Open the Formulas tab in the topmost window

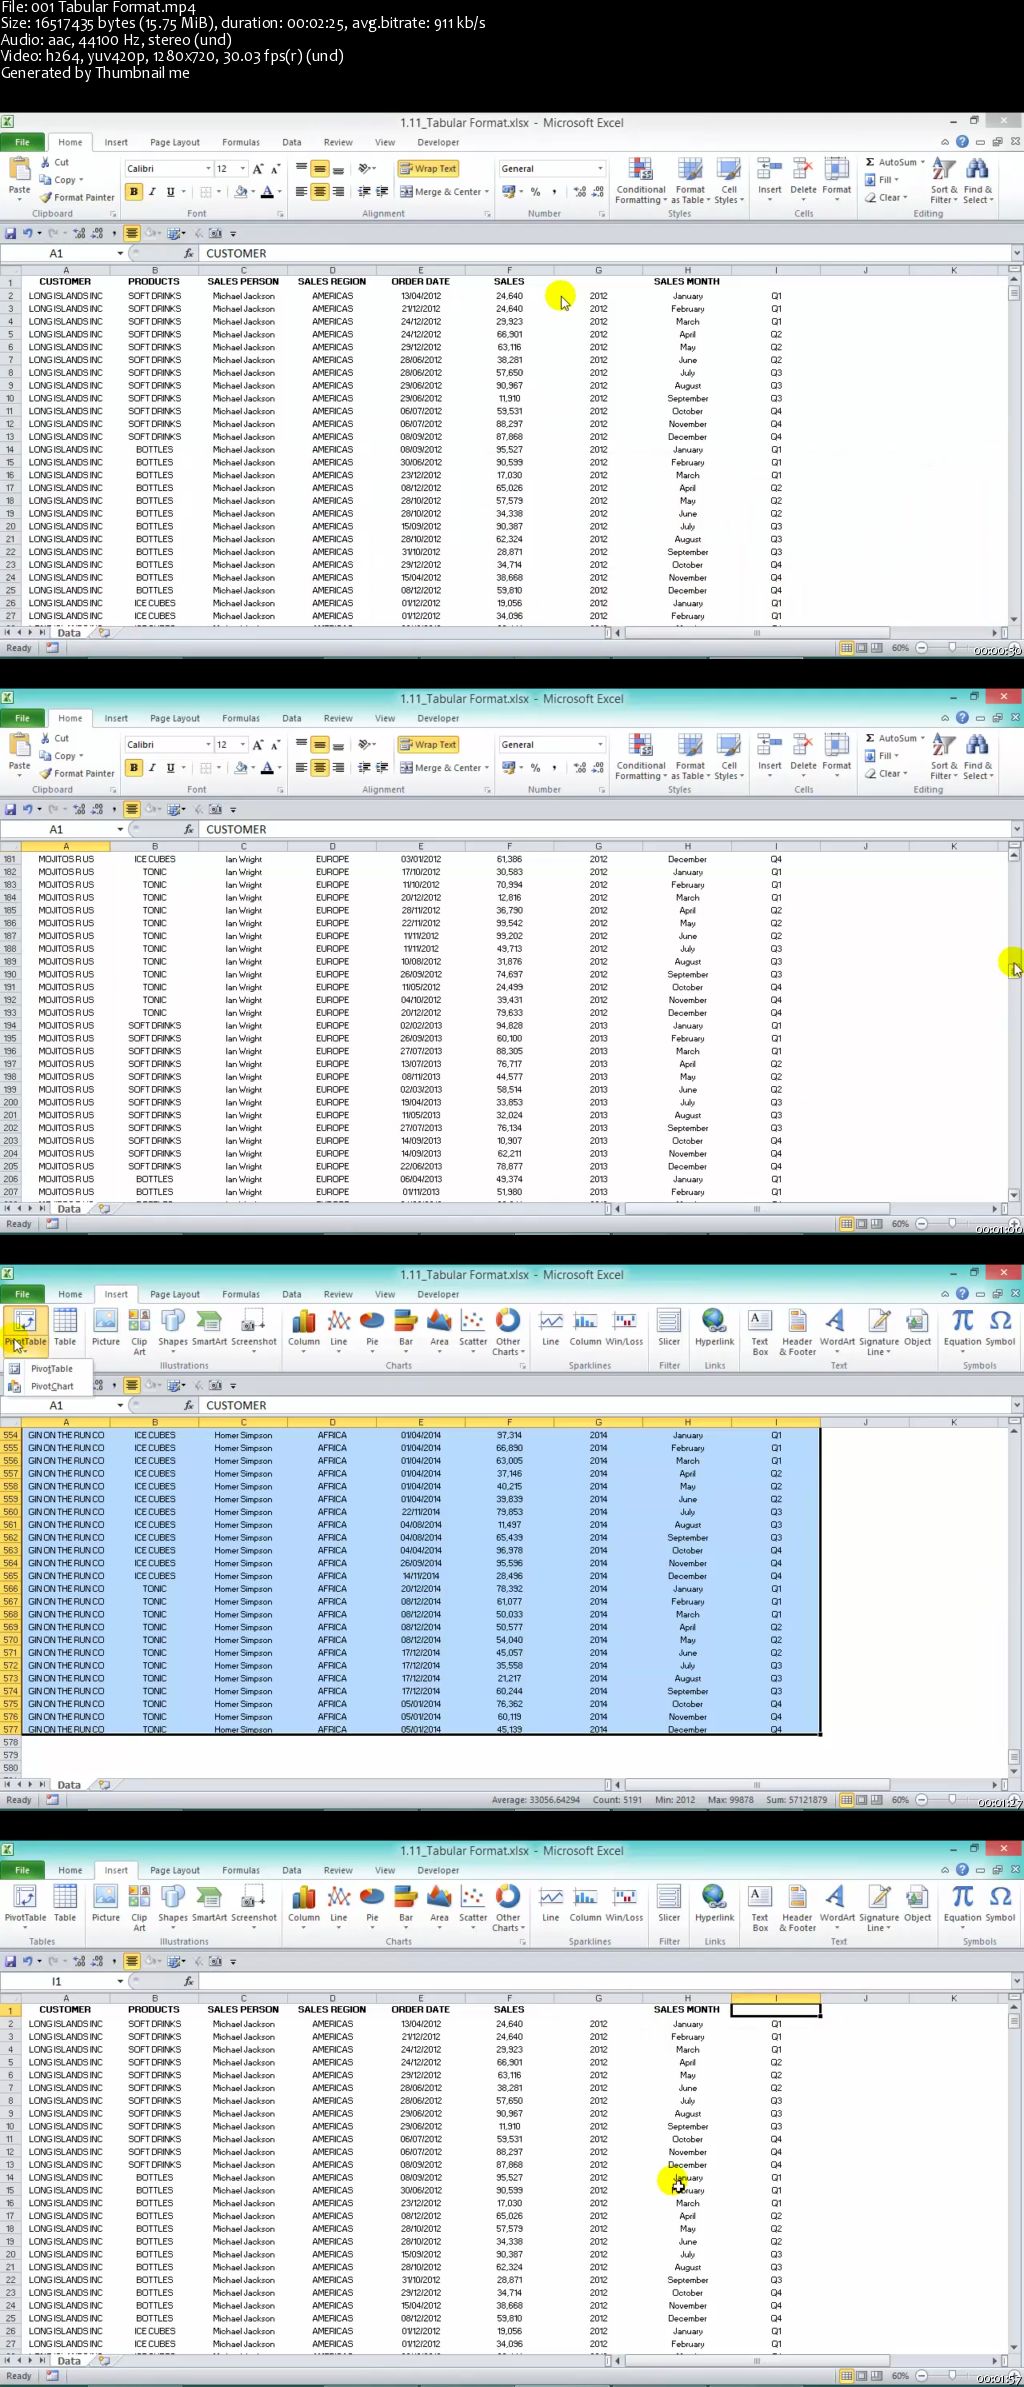tap(240, 142)
